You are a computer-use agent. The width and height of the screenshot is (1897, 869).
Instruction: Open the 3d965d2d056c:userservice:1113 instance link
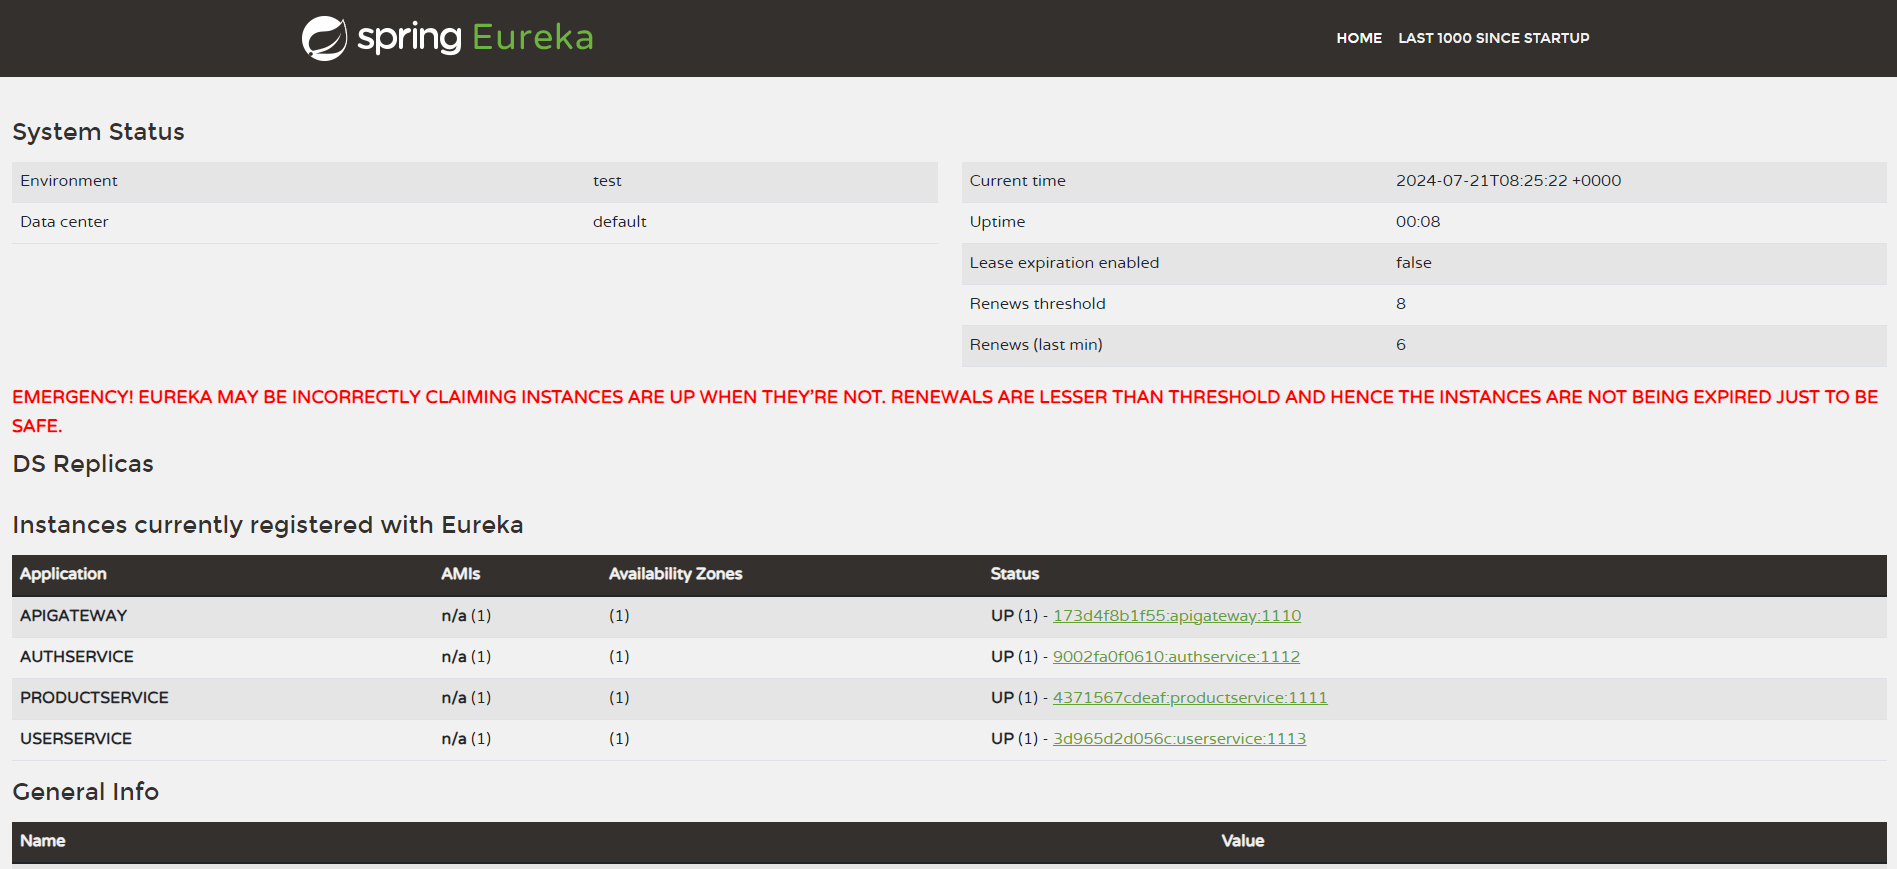click(1179, 739)
